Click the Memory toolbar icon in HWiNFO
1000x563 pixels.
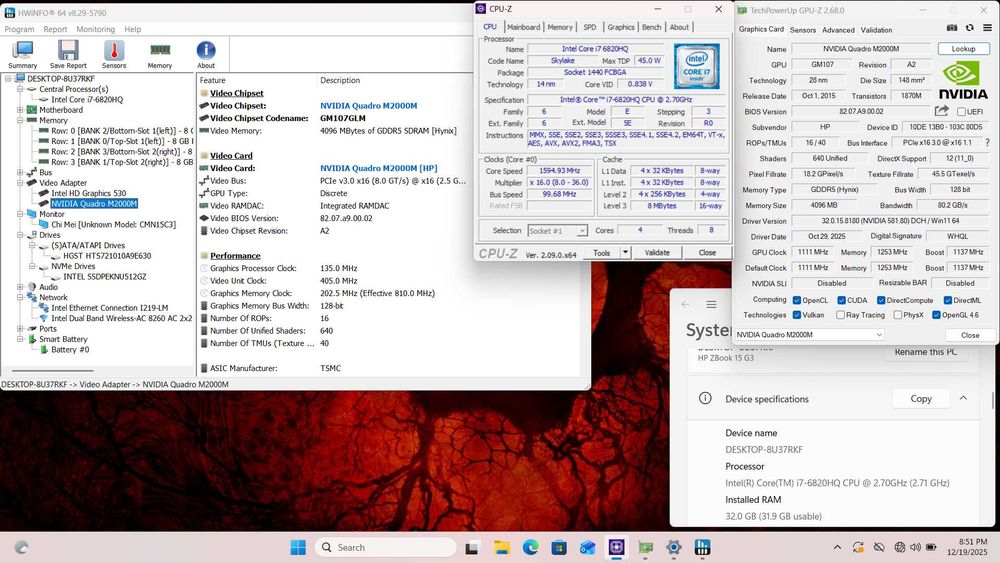[159, 50]
